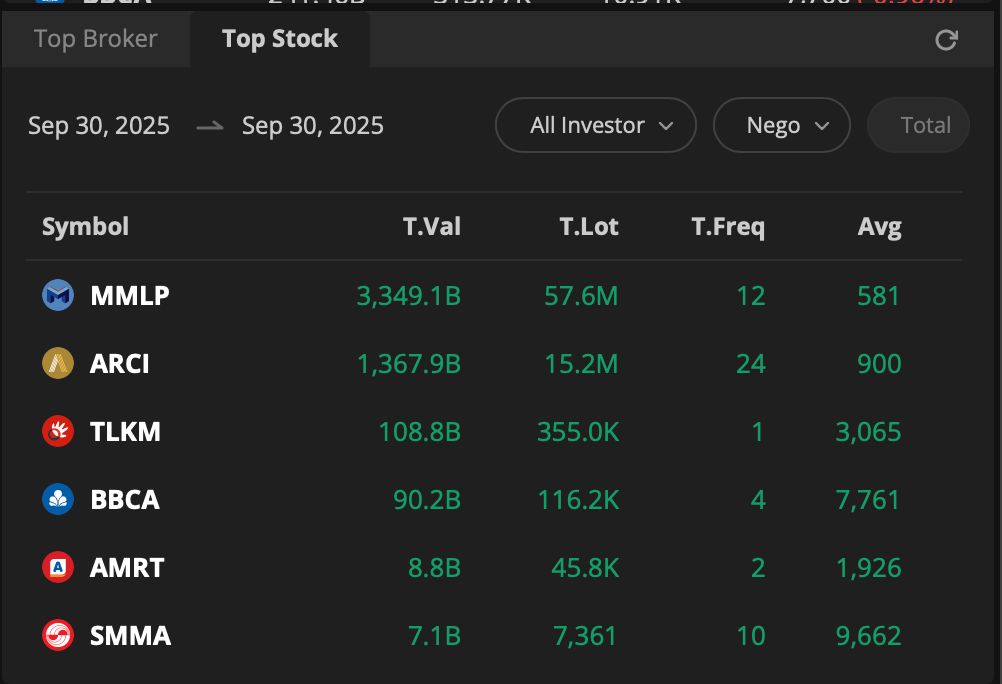This screenshot has height=684, width=1002.
Task: Click the TLKM Telkom logo icon
Action: [x=57, y=431]
